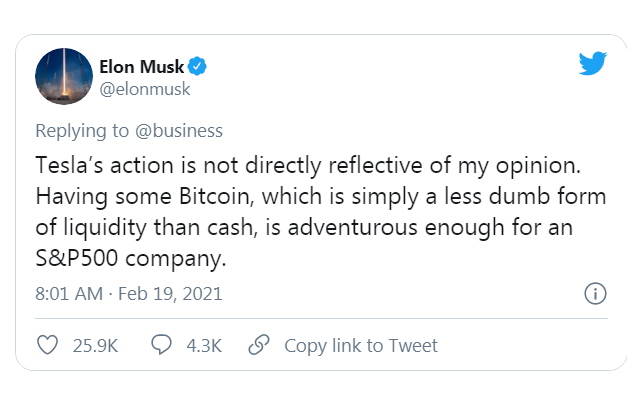
Task: Click the 8:01 AM timestamp
Action: coord(71,294)
